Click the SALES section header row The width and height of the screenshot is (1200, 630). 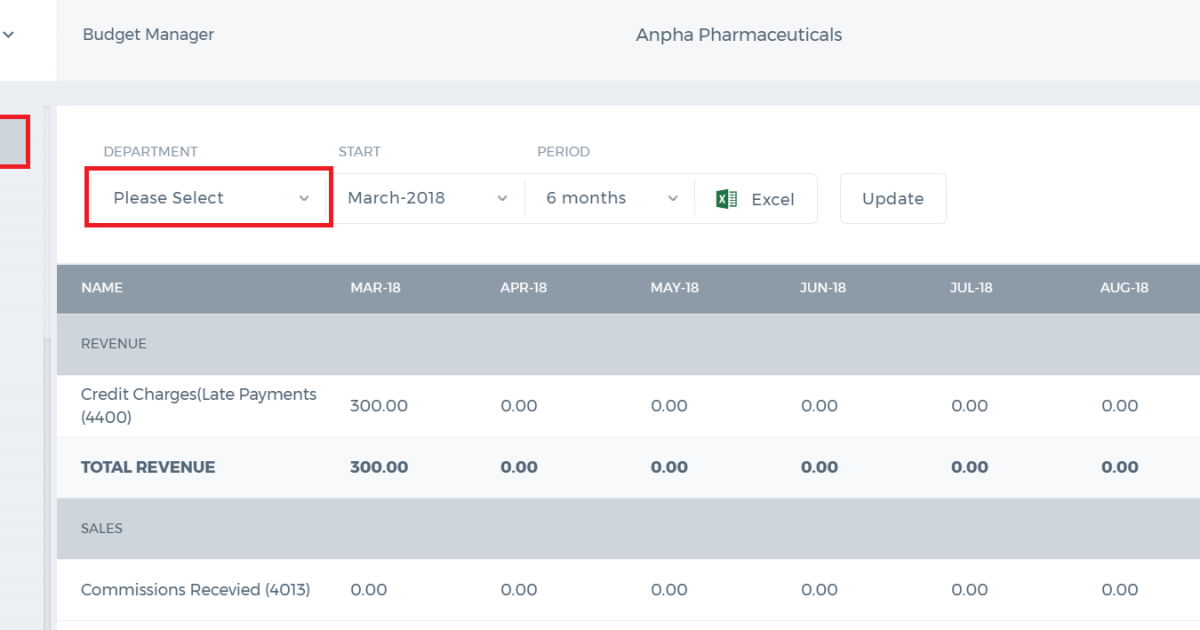[628, 528]
